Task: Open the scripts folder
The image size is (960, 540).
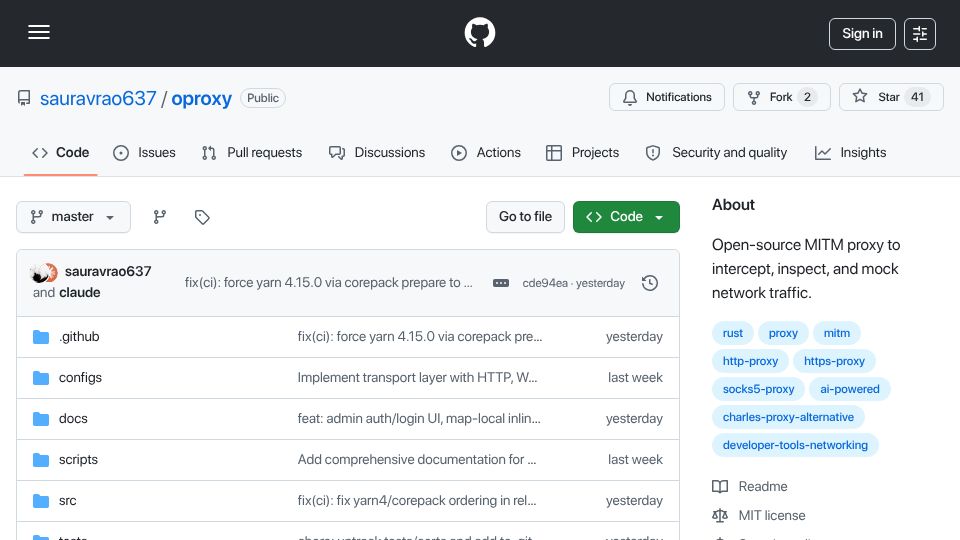Action: click(78, 460)
